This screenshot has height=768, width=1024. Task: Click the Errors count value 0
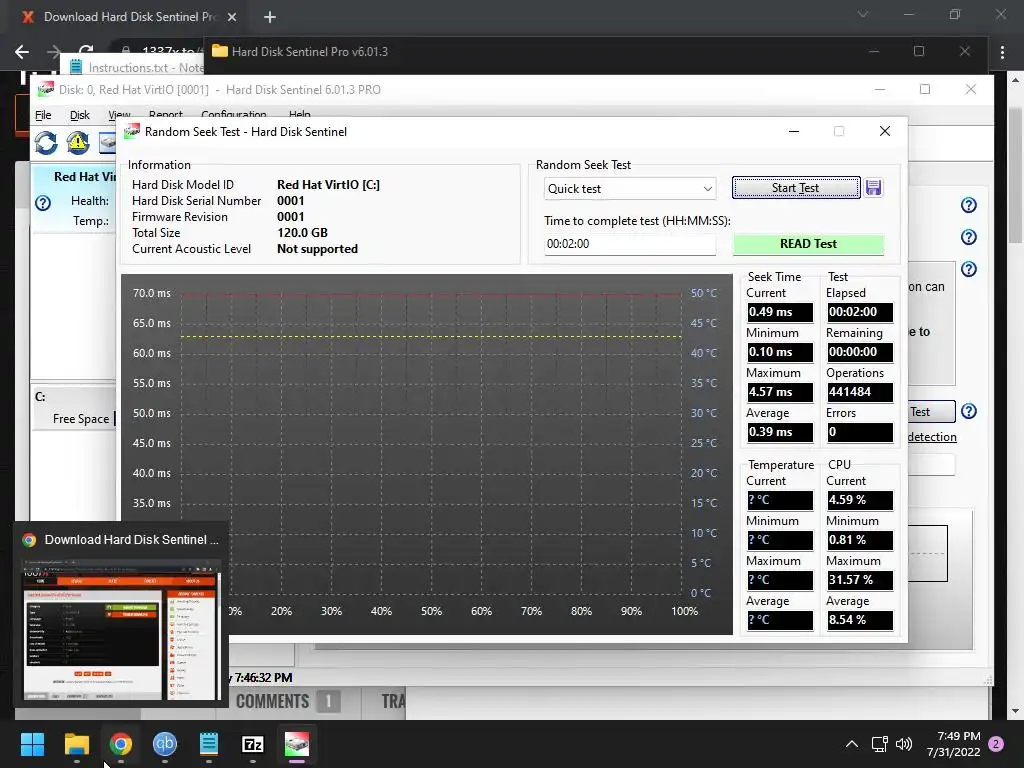(859, 432)
